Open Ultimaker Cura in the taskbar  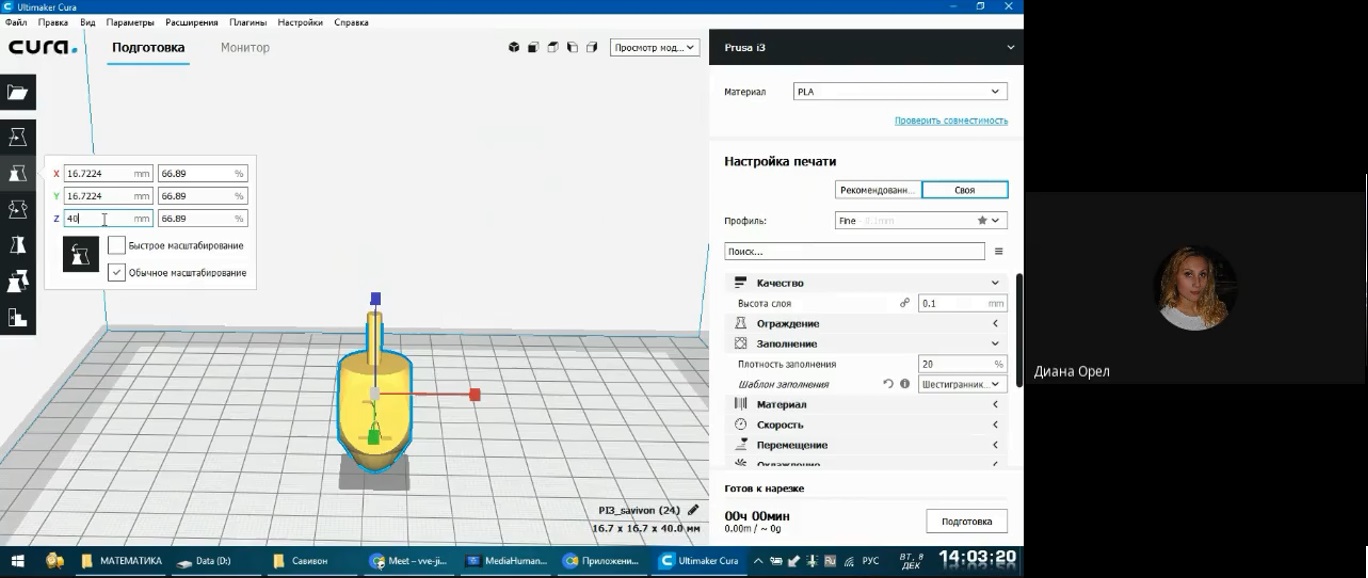[x=699, y=561]
